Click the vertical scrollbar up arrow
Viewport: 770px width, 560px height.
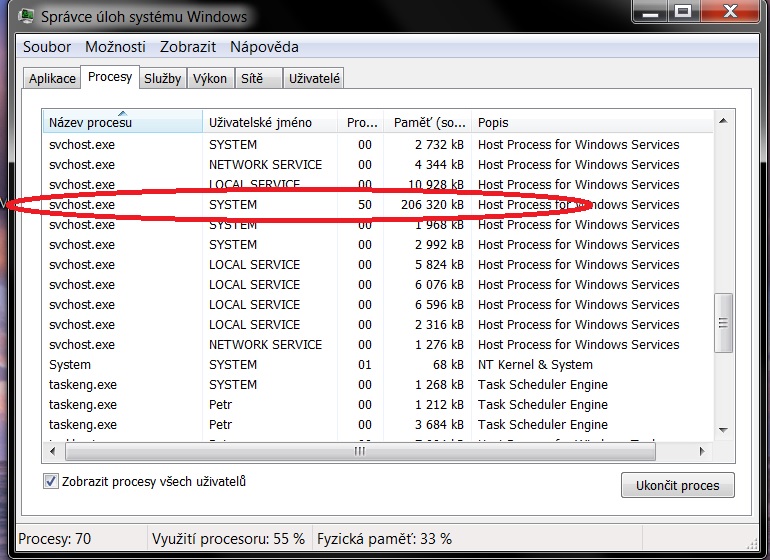click(x=725, y=122)
